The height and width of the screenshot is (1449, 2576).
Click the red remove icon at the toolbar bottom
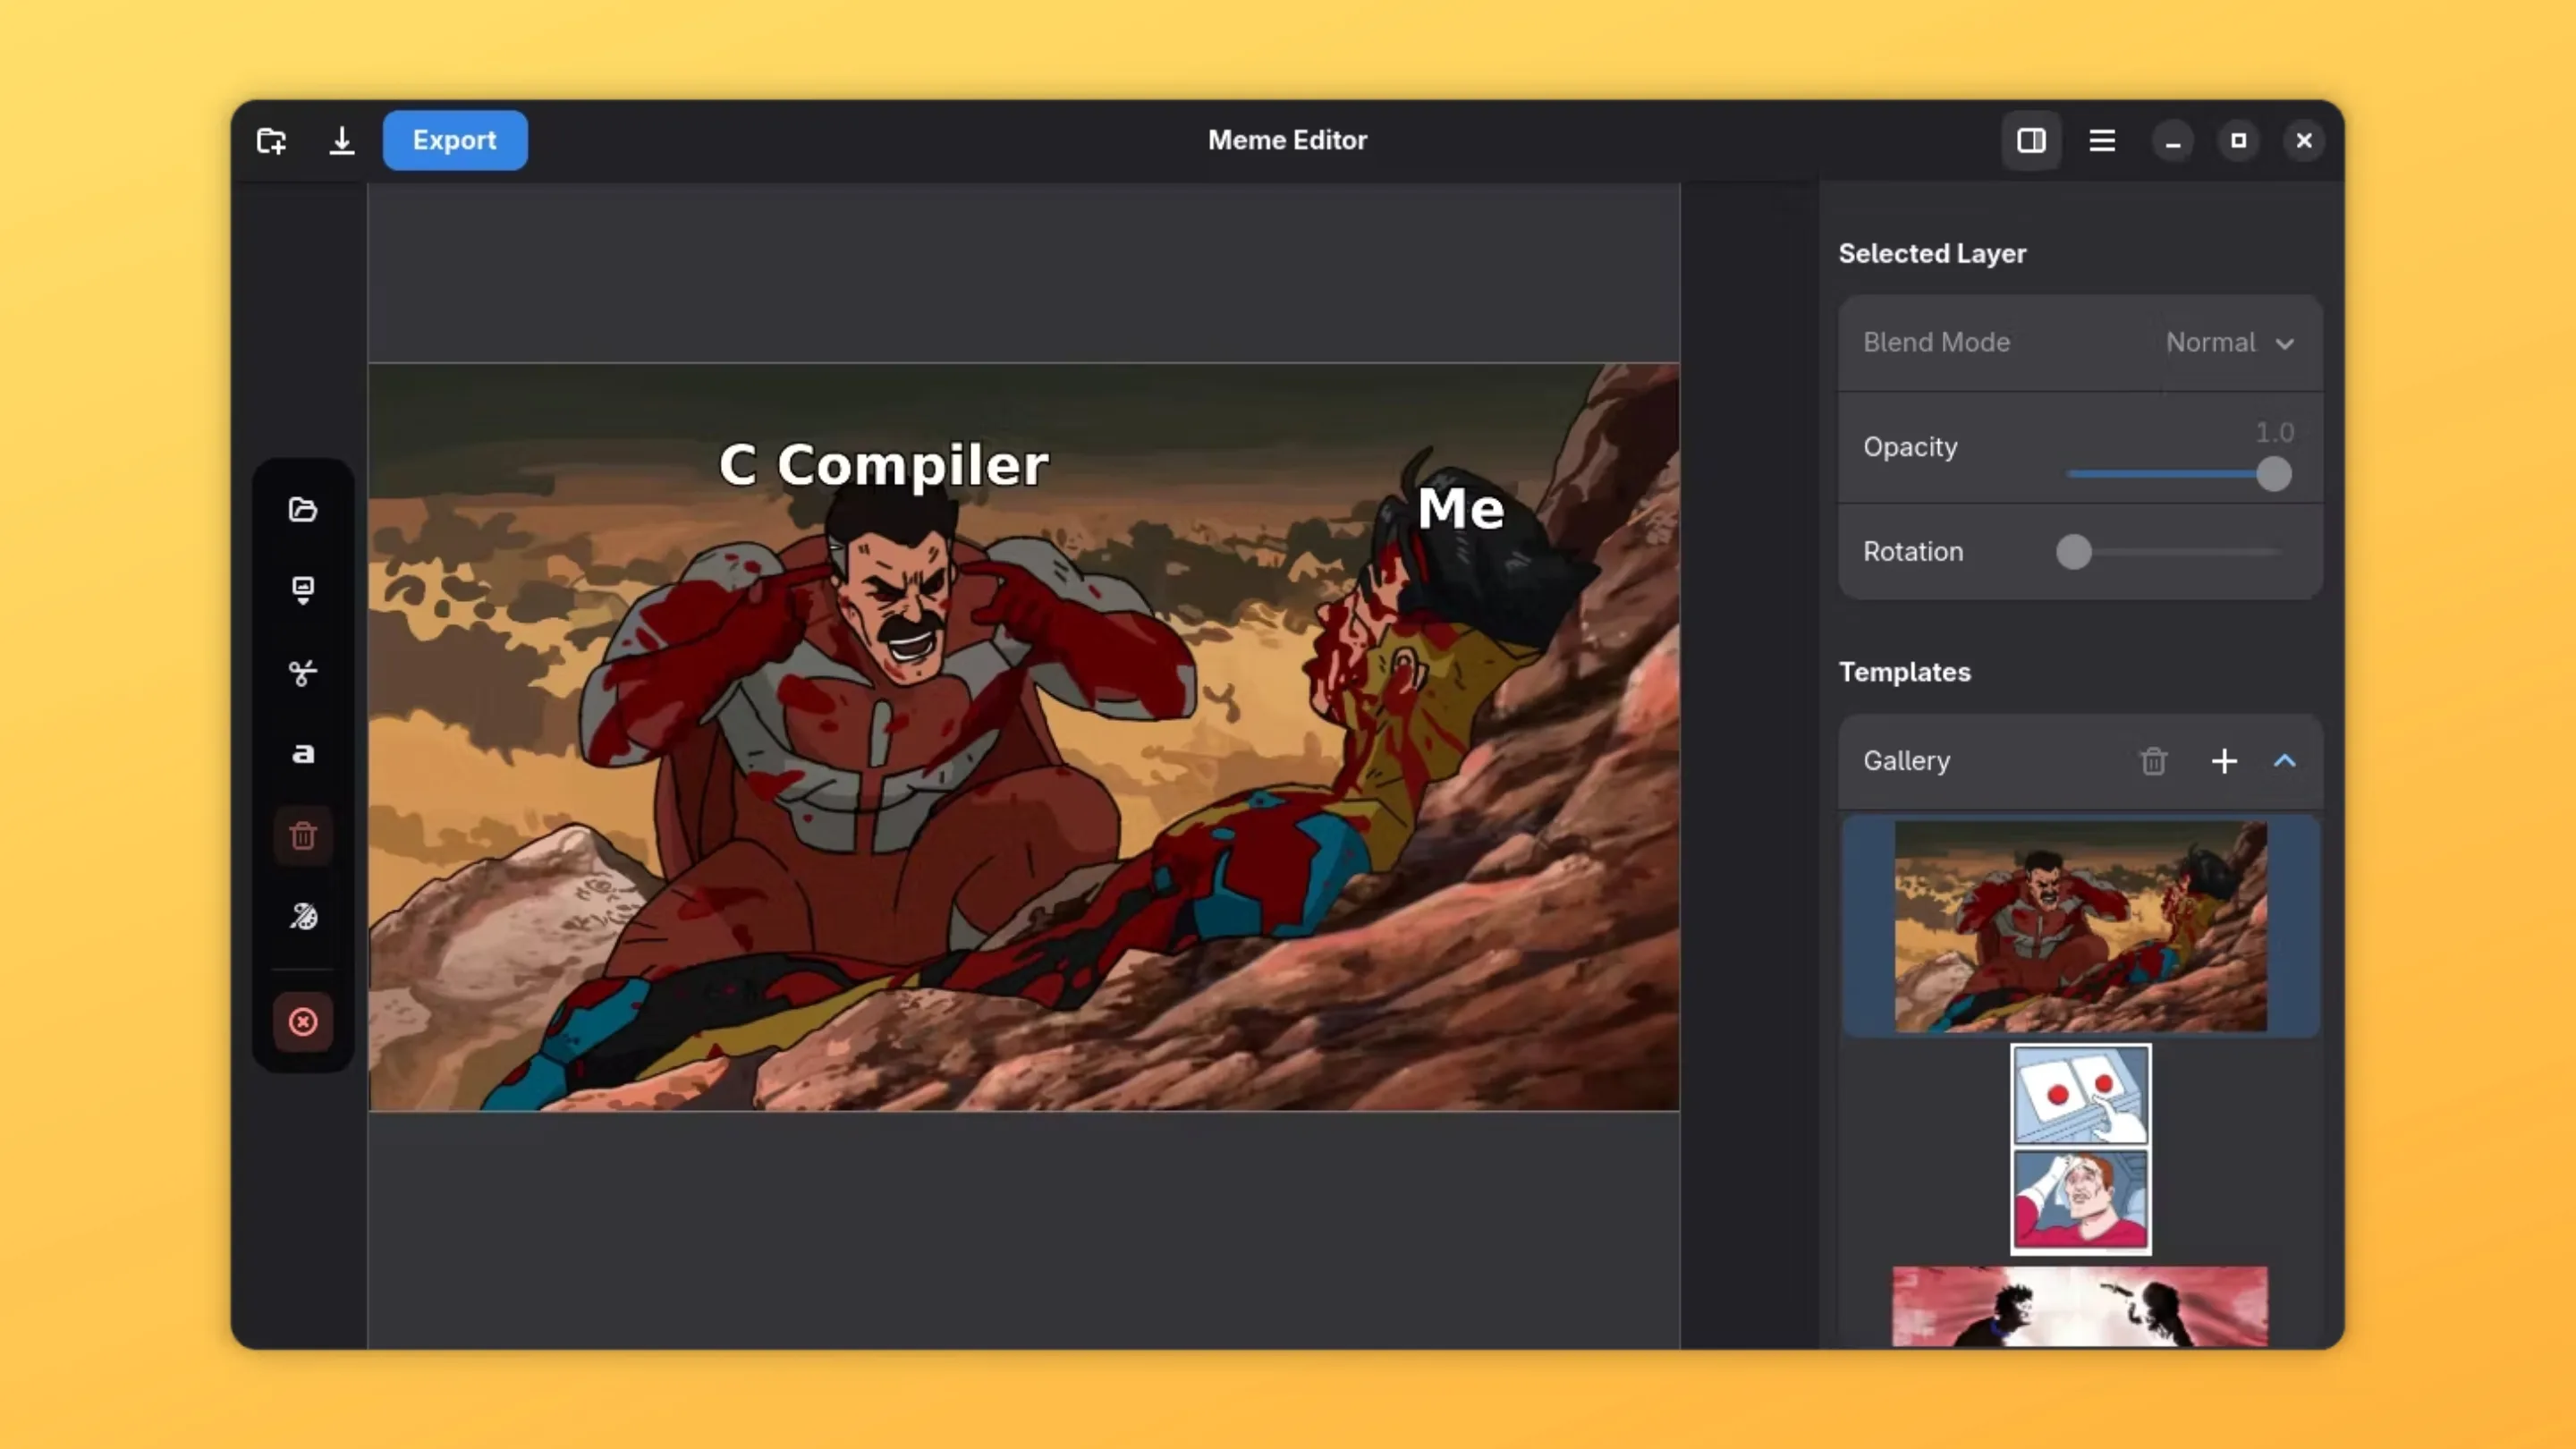click(303, 1021)
